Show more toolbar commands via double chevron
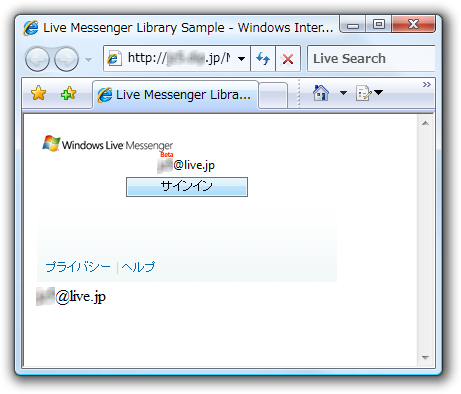The image size is (461, 394). click(x=427, y=84)
